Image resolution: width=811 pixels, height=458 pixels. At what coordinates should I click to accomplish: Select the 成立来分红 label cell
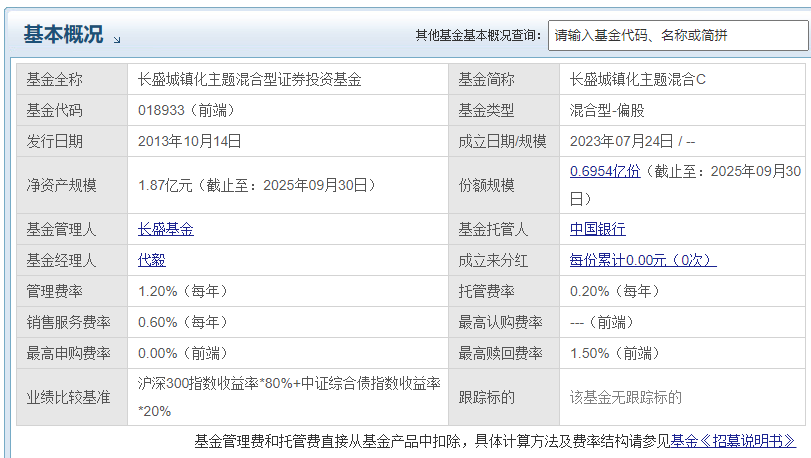coord(504,260)
